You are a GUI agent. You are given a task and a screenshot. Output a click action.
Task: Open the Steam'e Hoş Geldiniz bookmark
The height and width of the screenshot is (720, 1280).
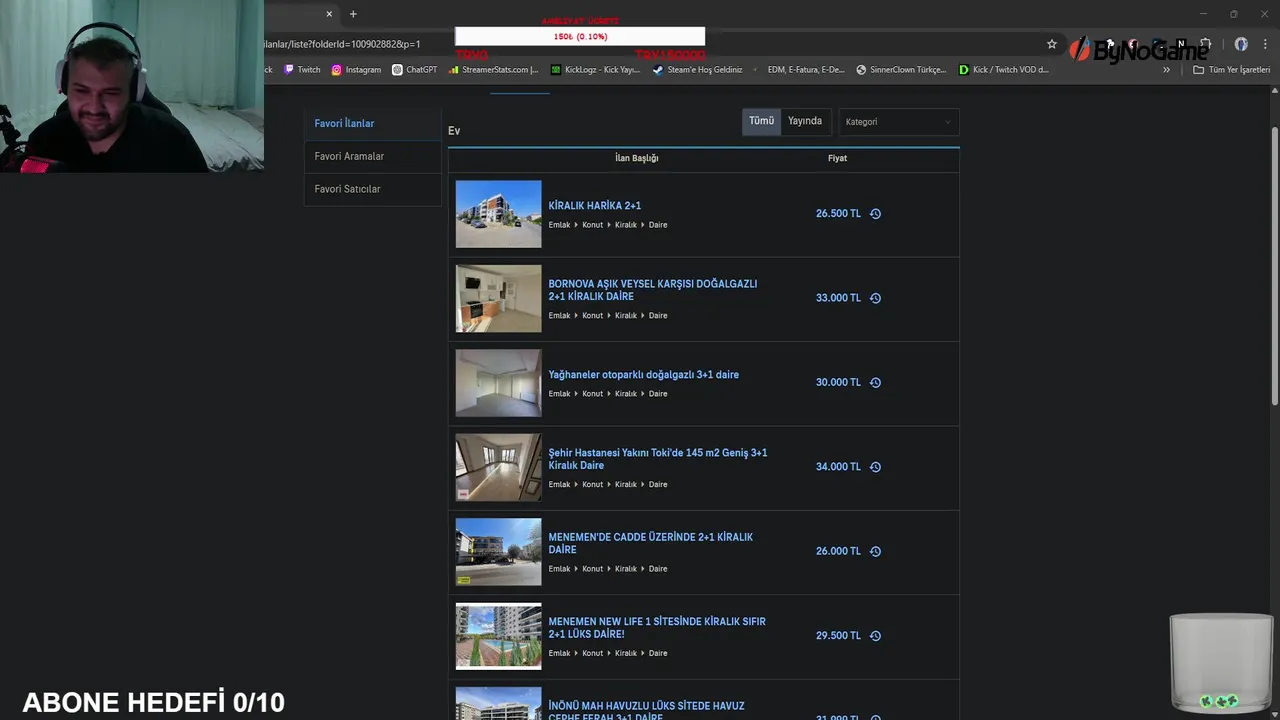pos(698,70)
